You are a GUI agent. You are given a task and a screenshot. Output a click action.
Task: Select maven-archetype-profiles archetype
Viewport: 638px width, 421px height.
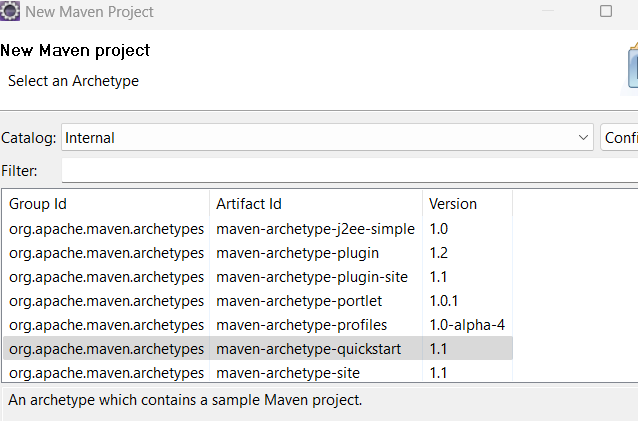tap(258, 325)
